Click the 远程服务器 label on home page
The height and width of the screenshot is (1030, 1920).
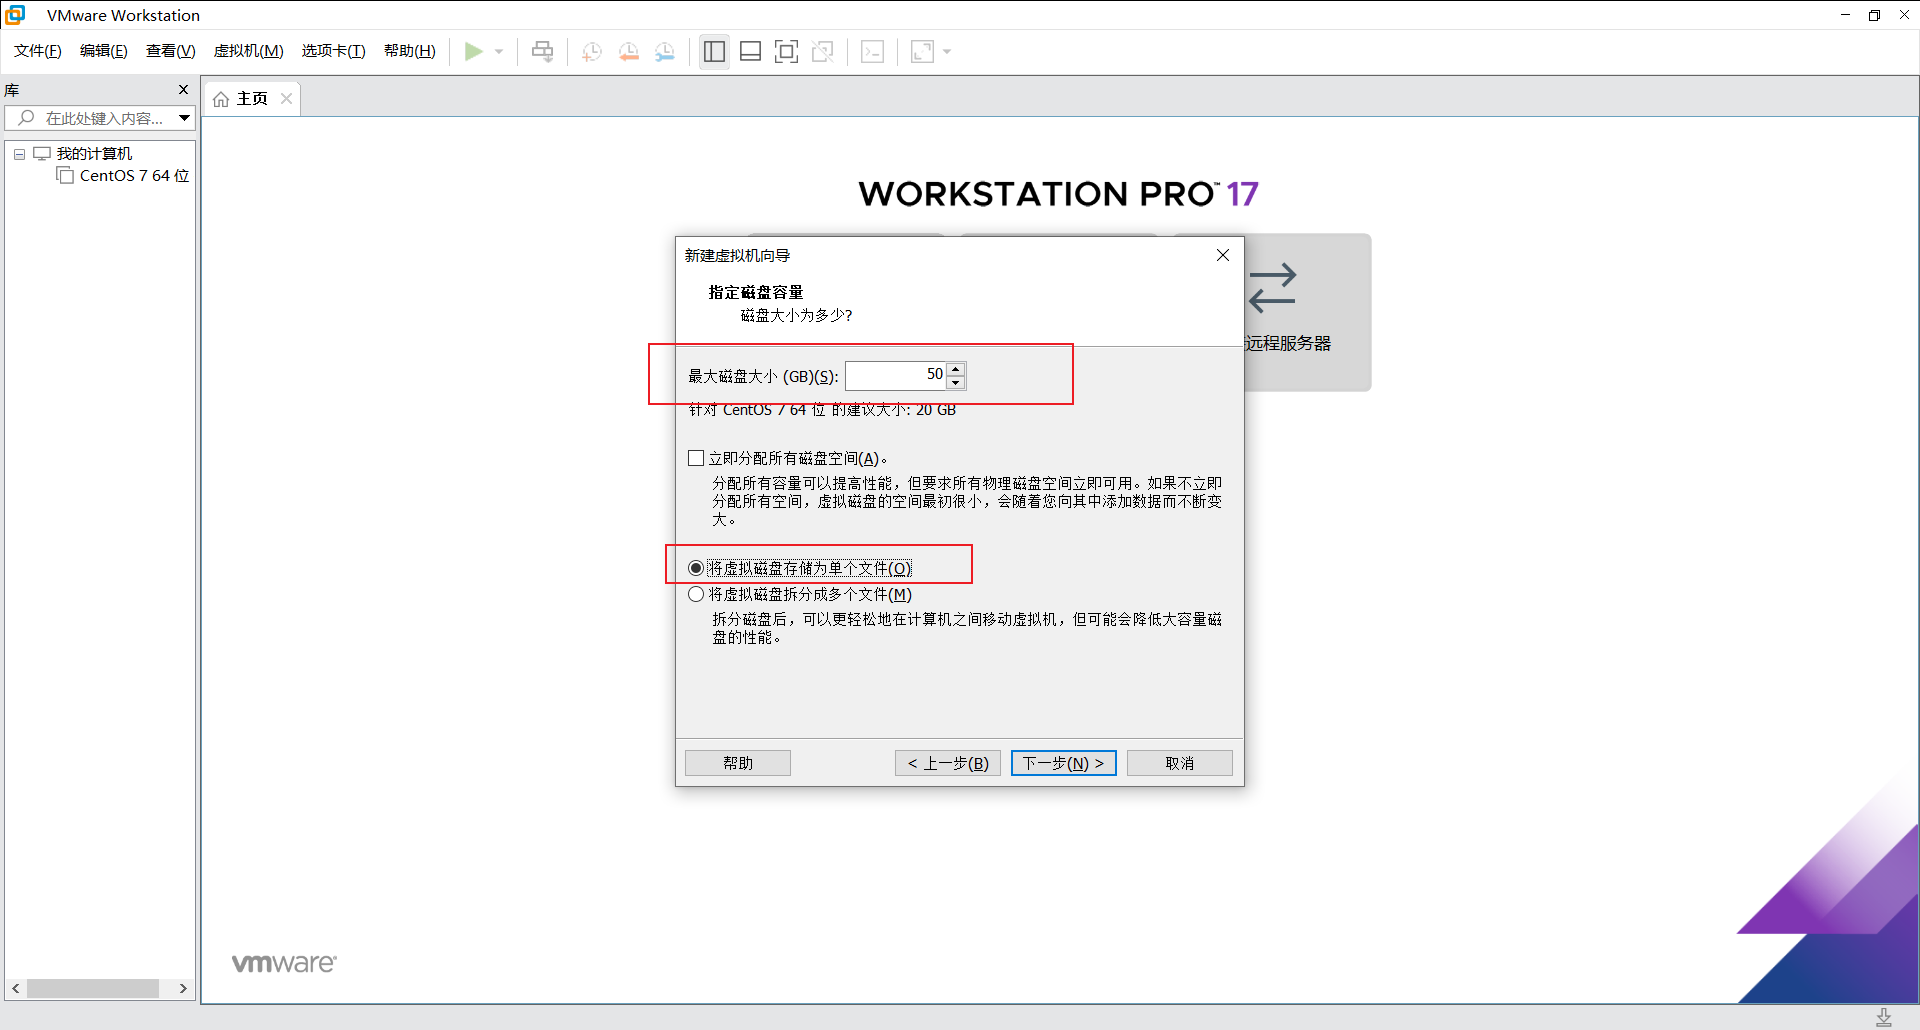pyautogui.click(x=1288, y=344)
